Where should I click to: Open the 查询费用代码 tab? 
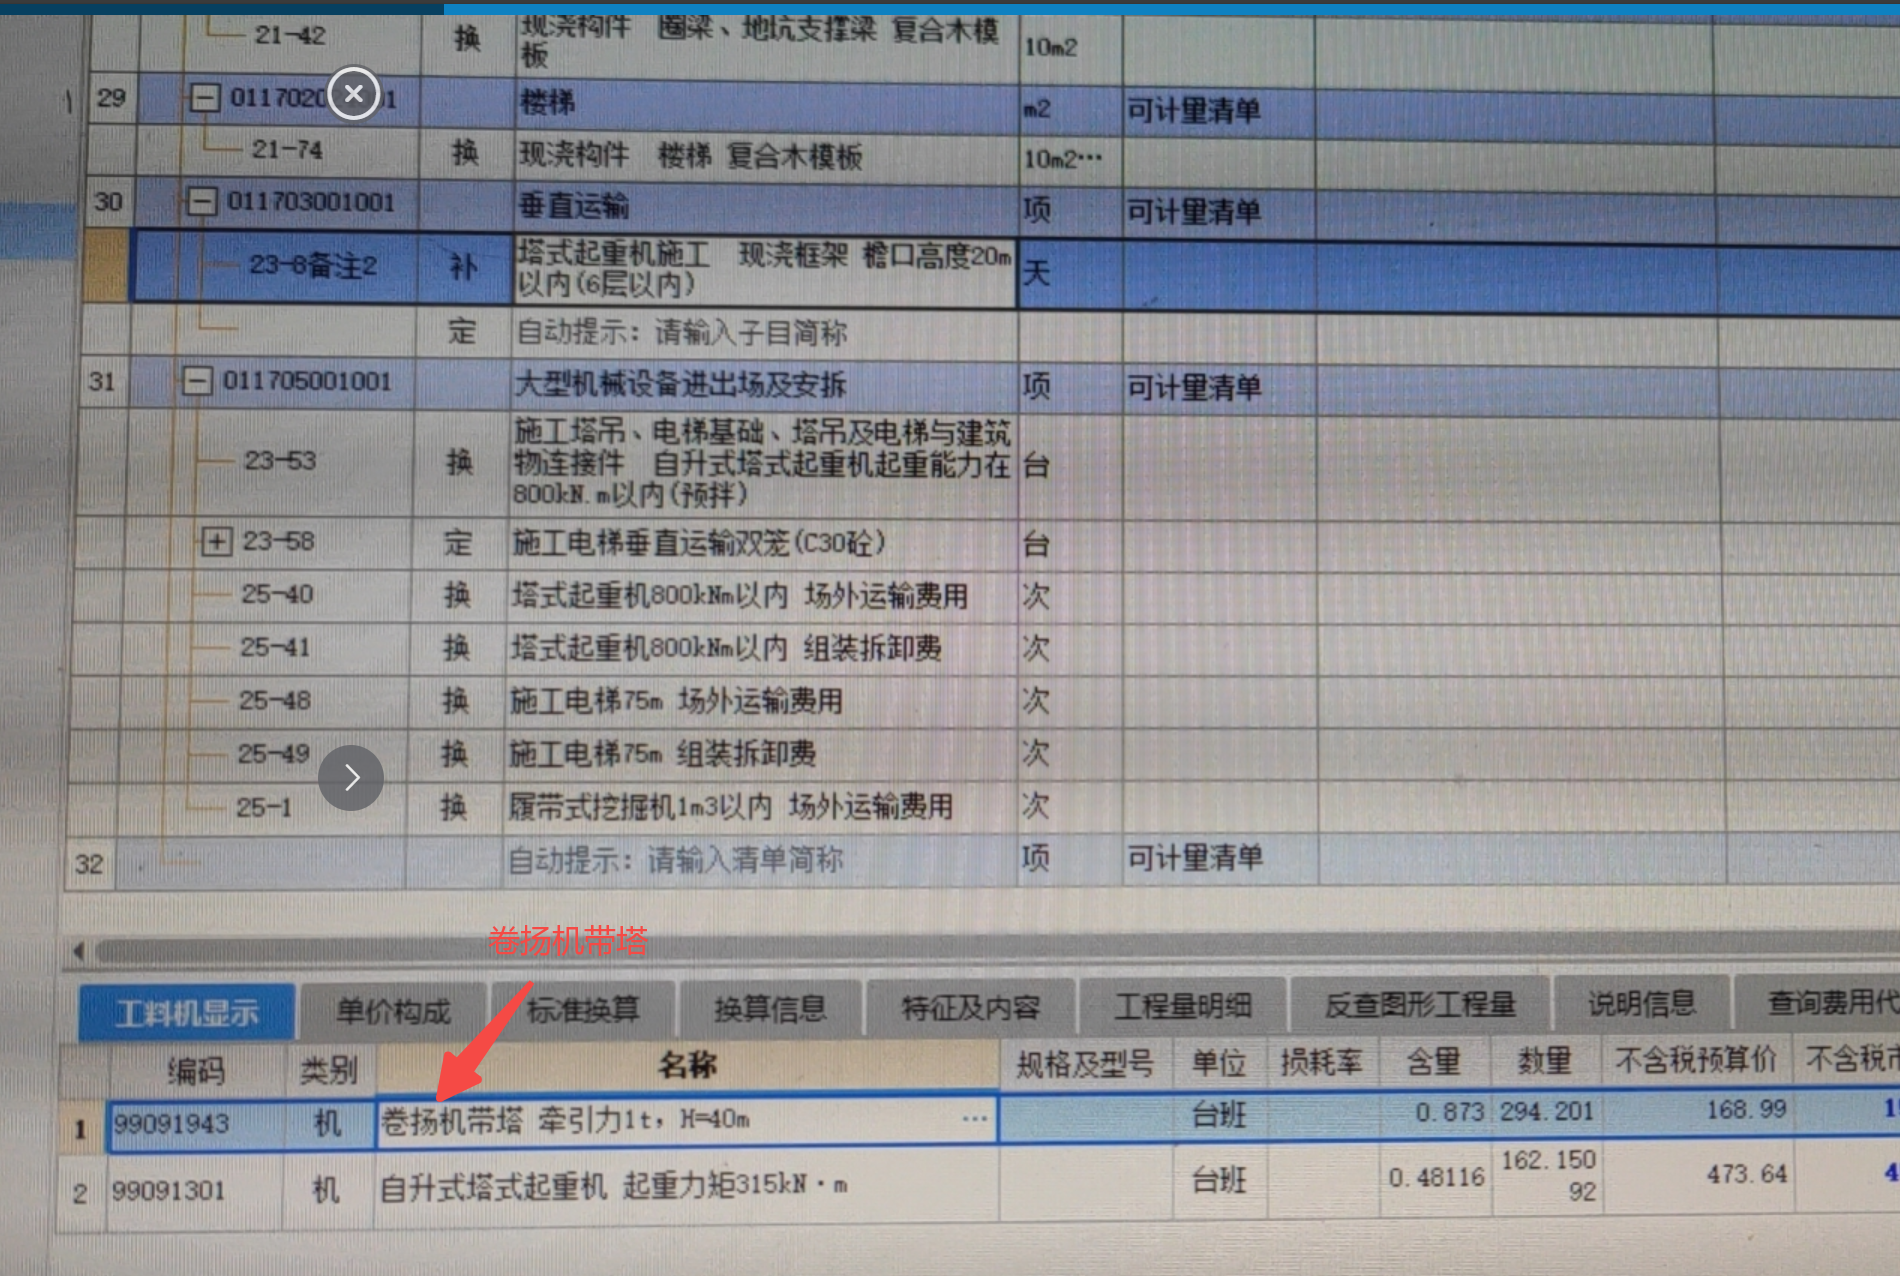coord(1820,1001)
